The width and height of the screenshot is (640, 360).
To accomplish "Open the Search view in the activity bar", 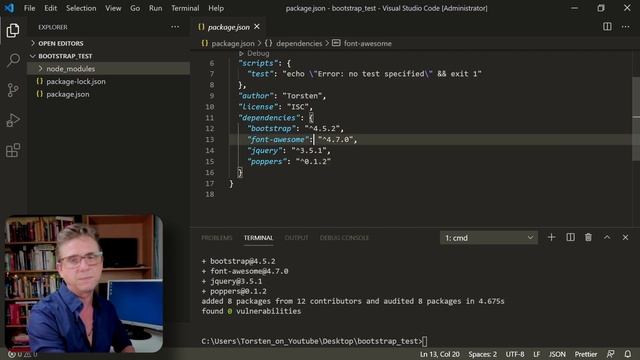I will click(13, 60).
